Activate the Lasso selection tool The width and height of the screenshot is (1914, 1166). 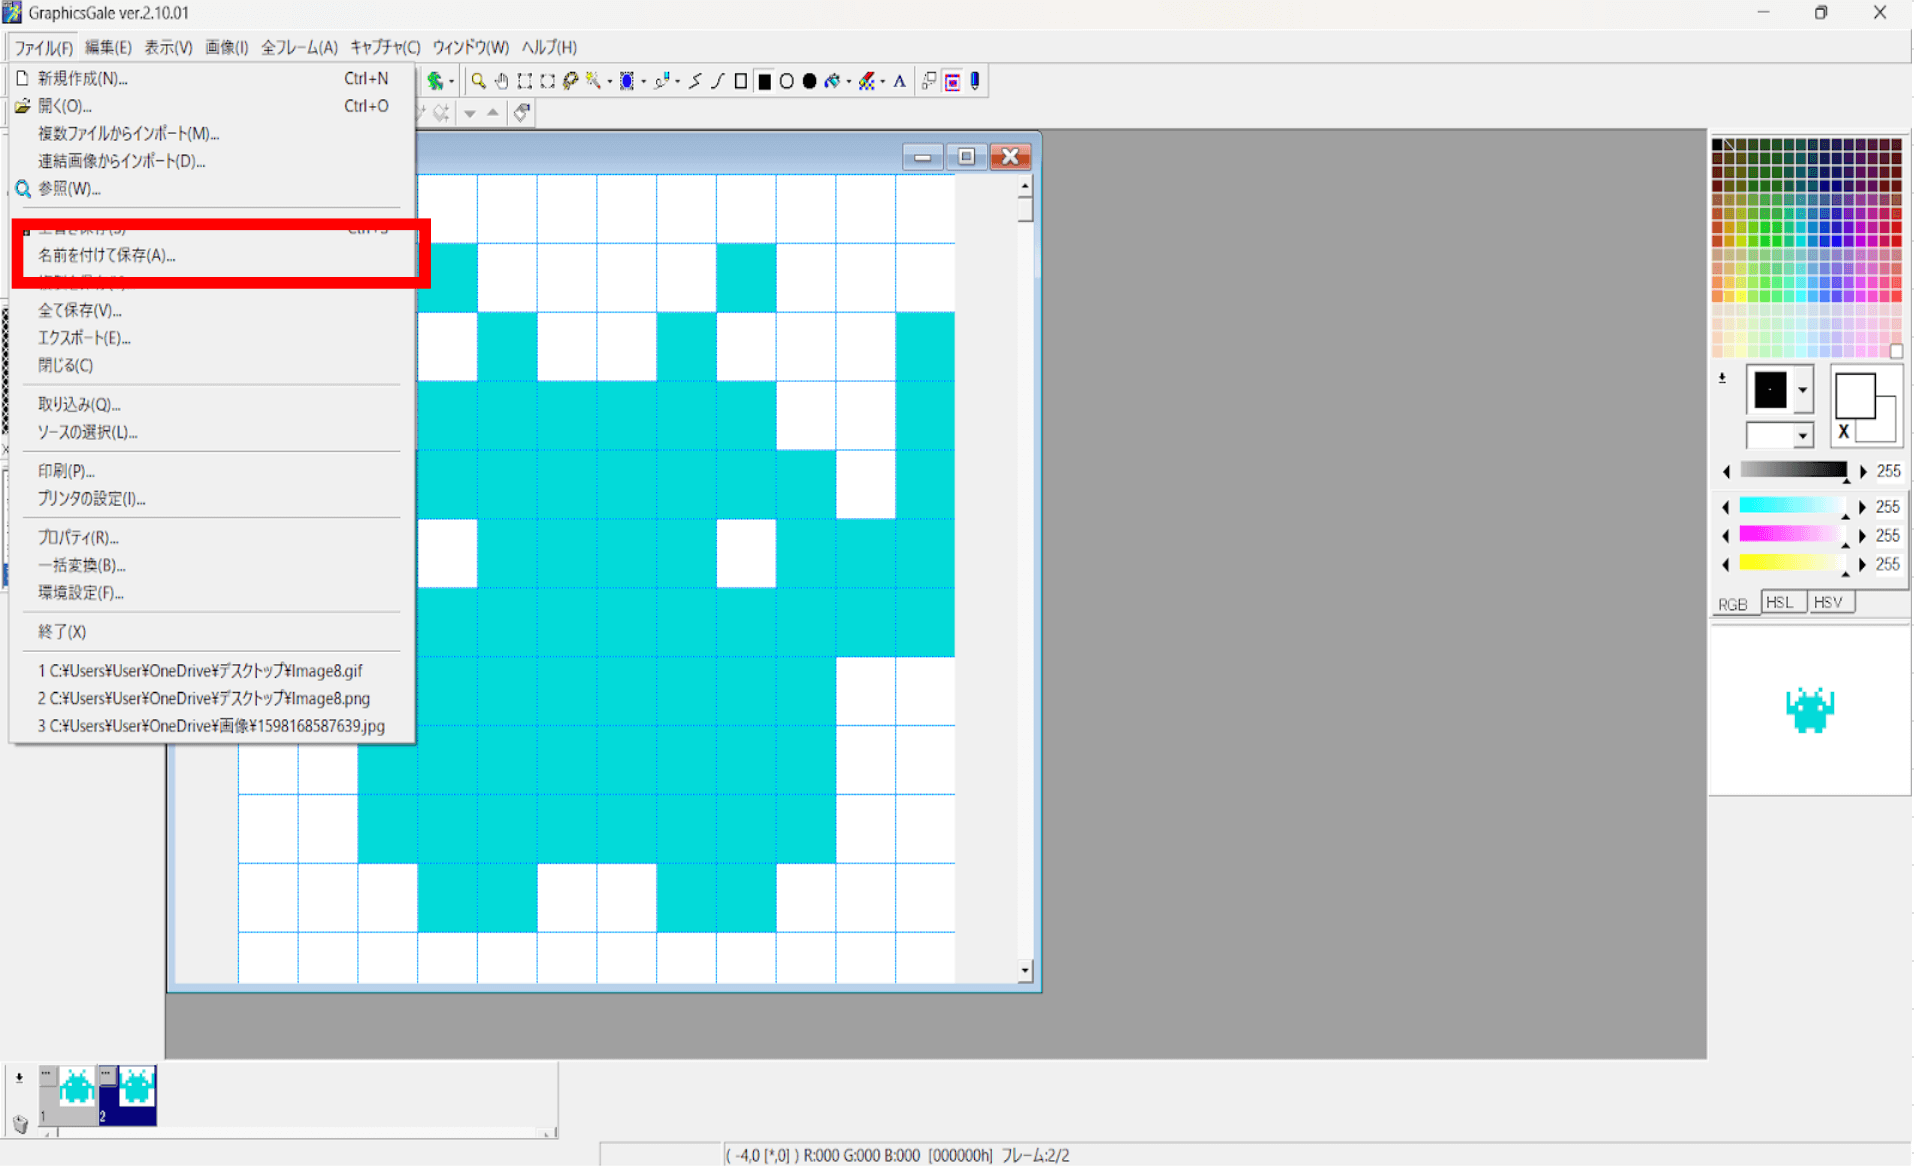570,81
